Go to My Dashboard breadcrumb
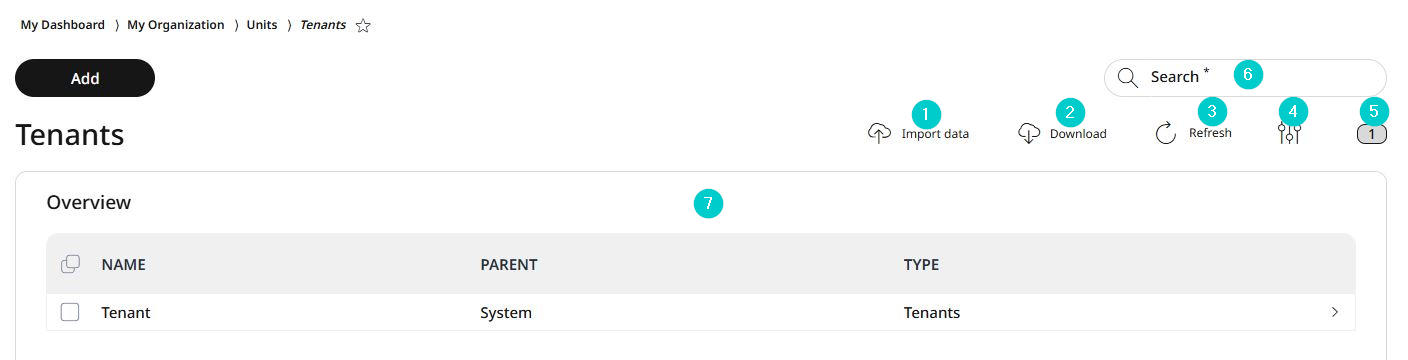The height and width of the screenshot is (360, 1408). 63,25
